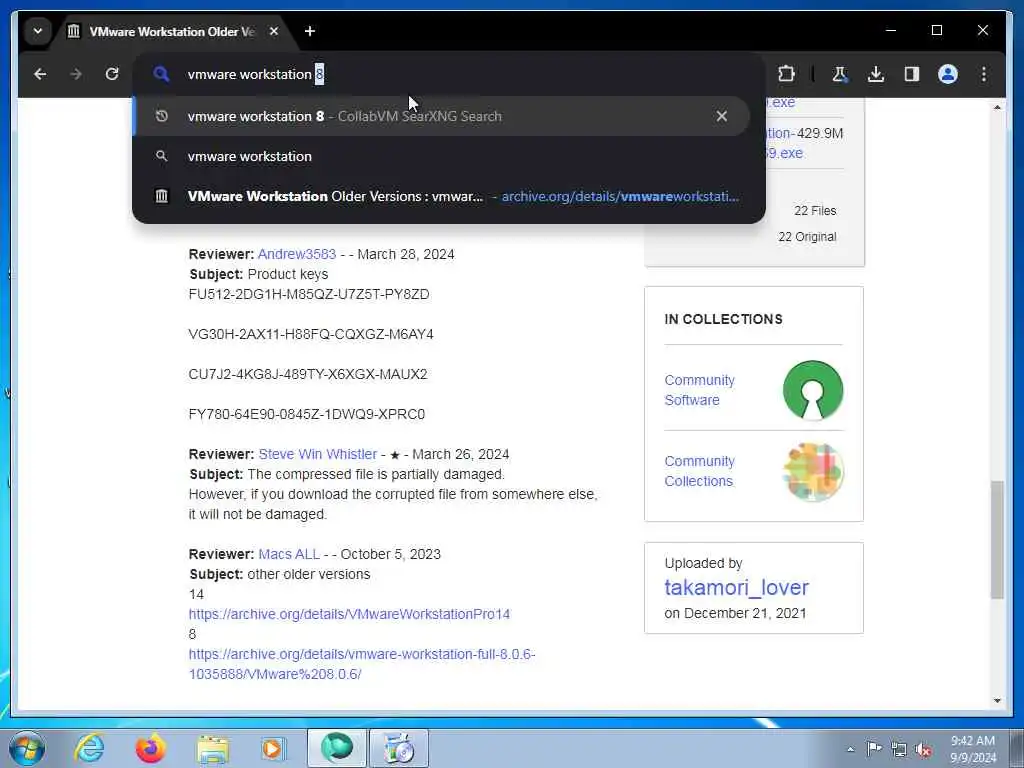Open the Chrome Labs flask icon

[840, 74]
